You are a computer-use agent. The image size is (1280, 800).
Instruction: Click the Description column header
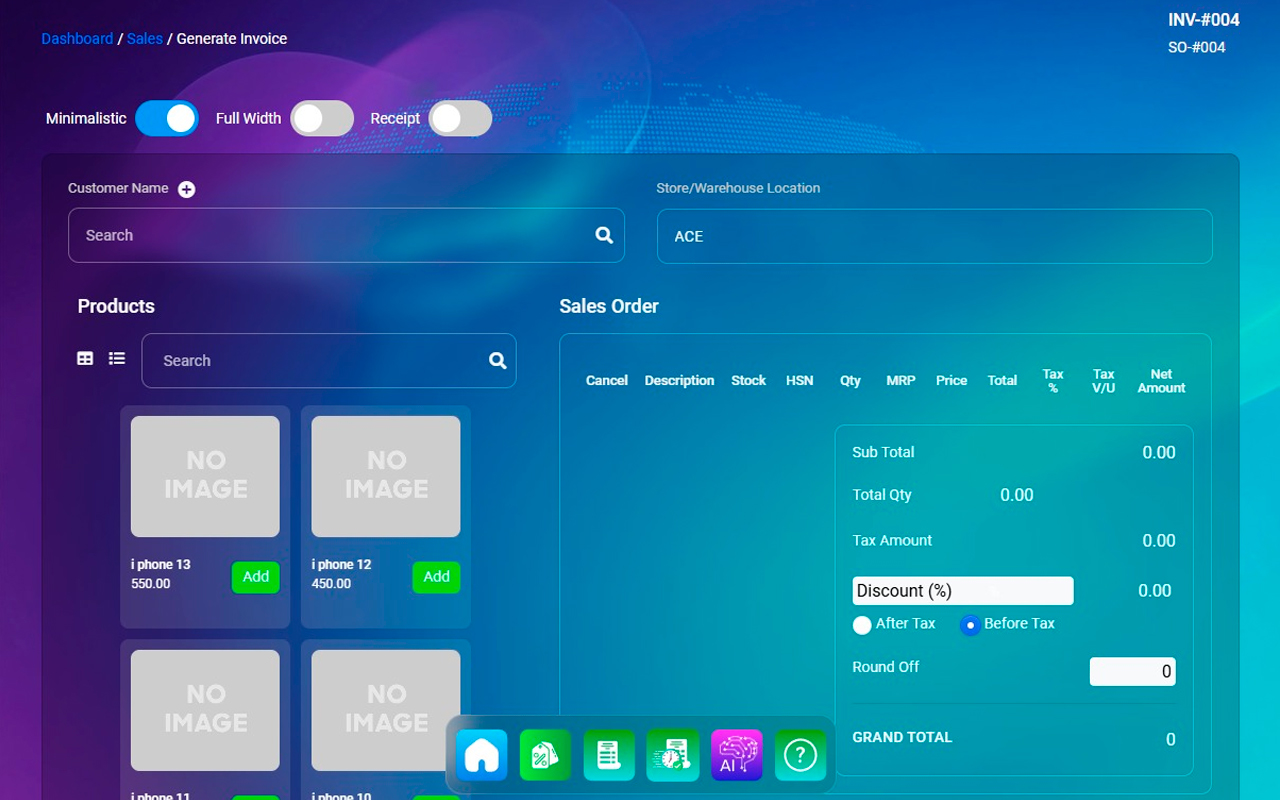[679, 381]
